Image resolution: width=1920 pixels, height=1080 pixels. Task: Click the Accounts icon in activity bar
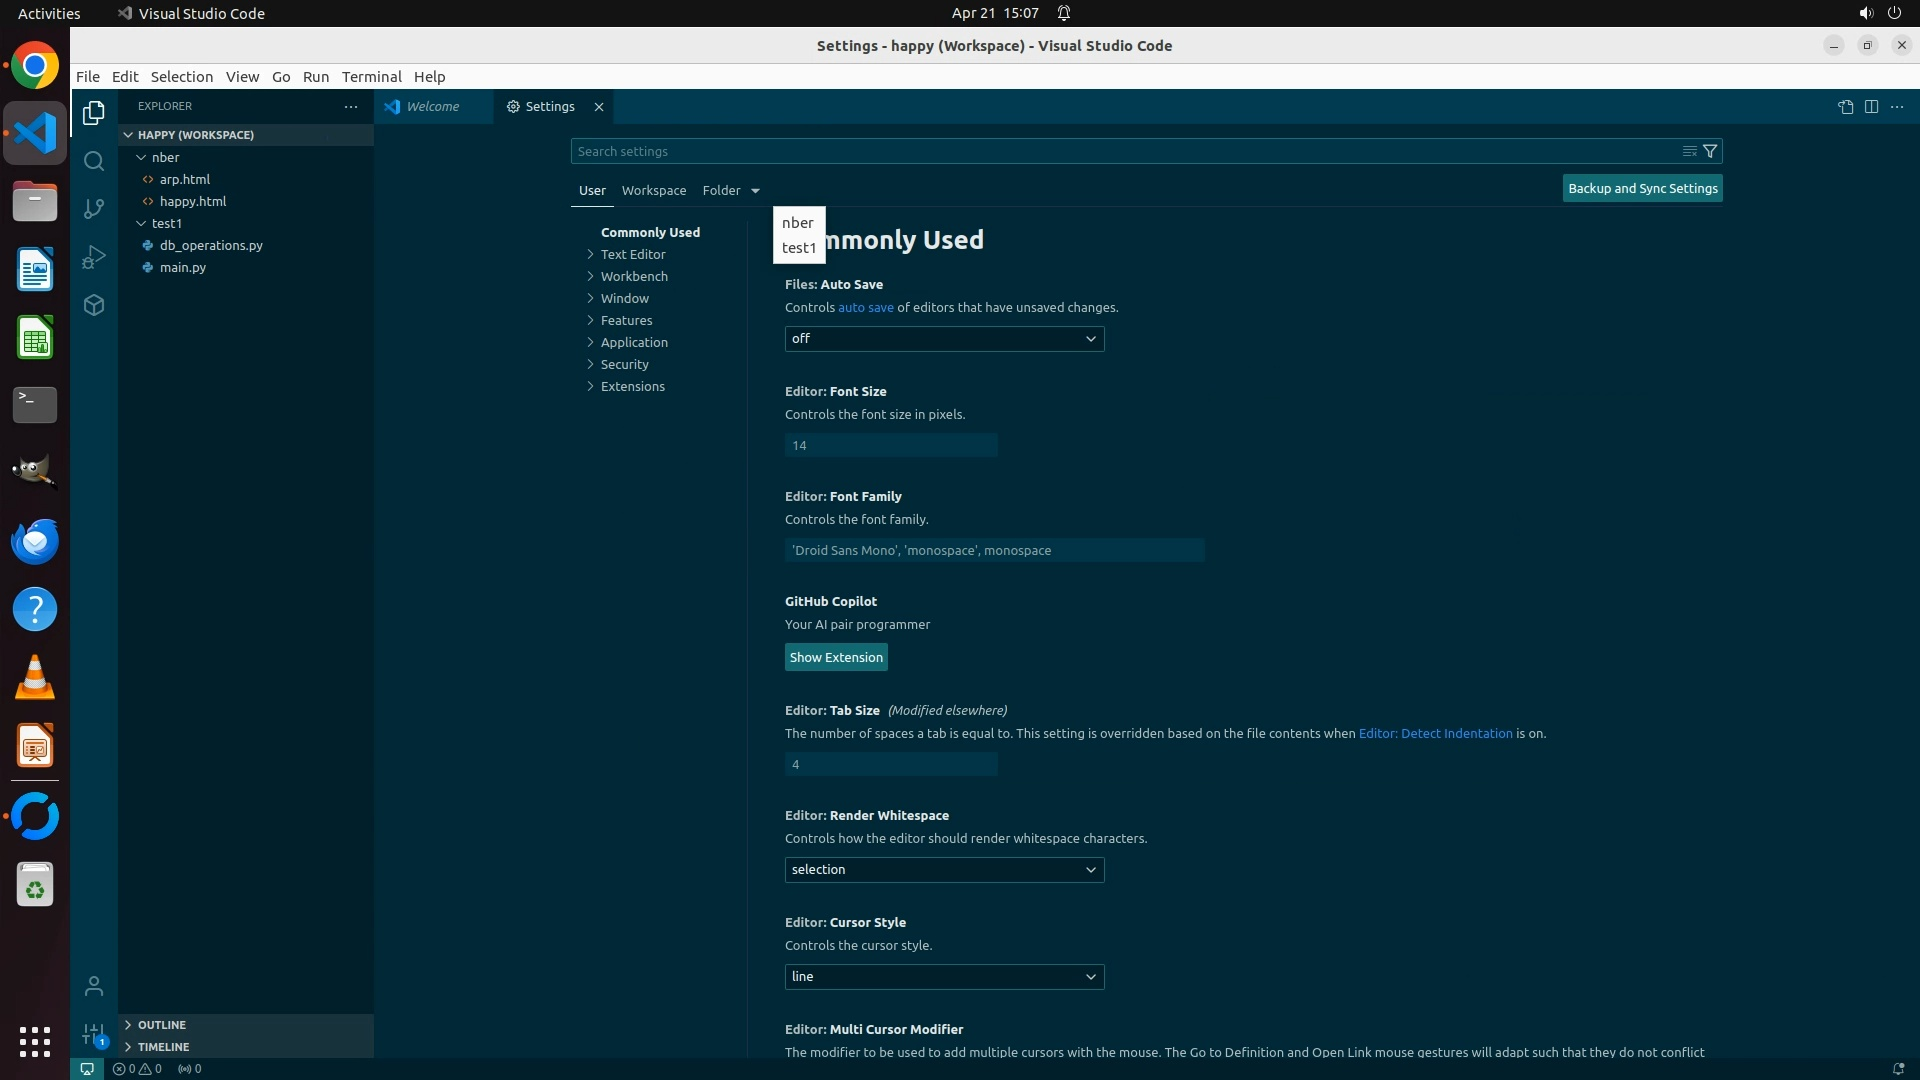(94, 986)
